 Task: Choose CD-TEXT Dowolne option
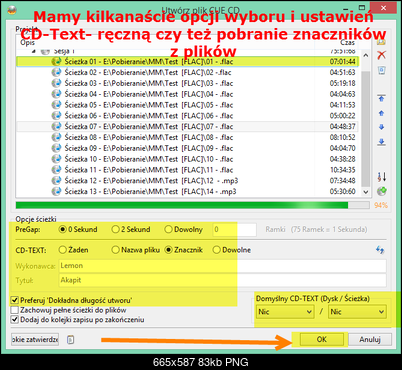pos(216,250)
